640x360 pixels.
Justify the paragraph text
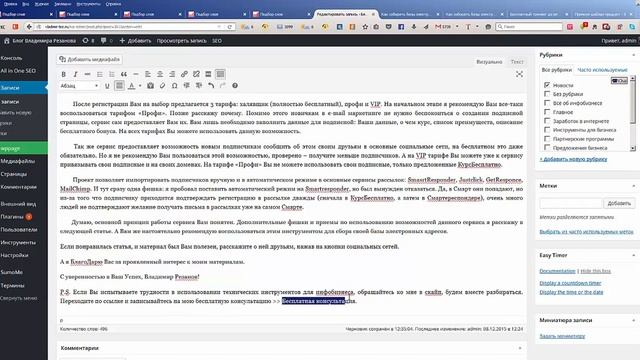119,86
